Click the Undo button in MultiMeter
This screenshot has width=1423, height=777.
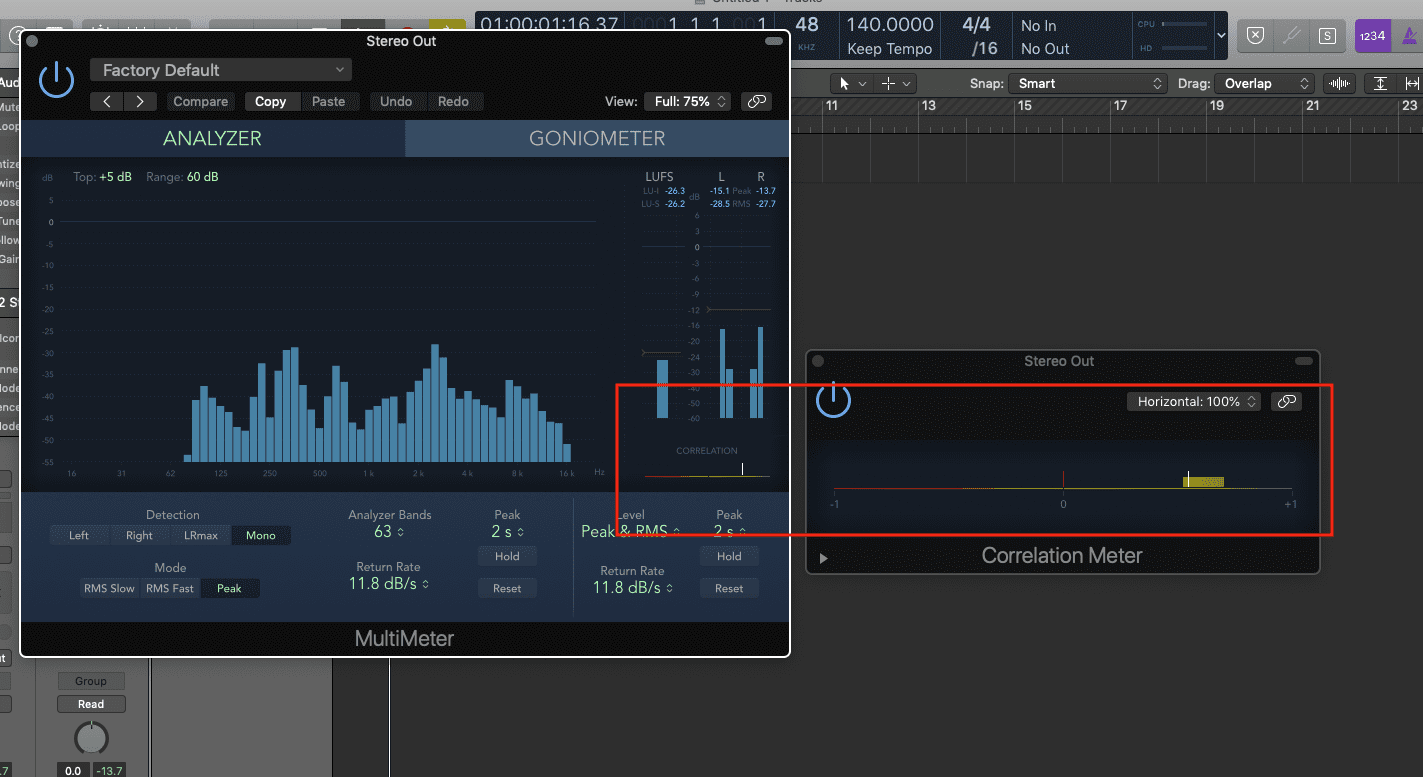pyautogui.click(x=396, y=101)
